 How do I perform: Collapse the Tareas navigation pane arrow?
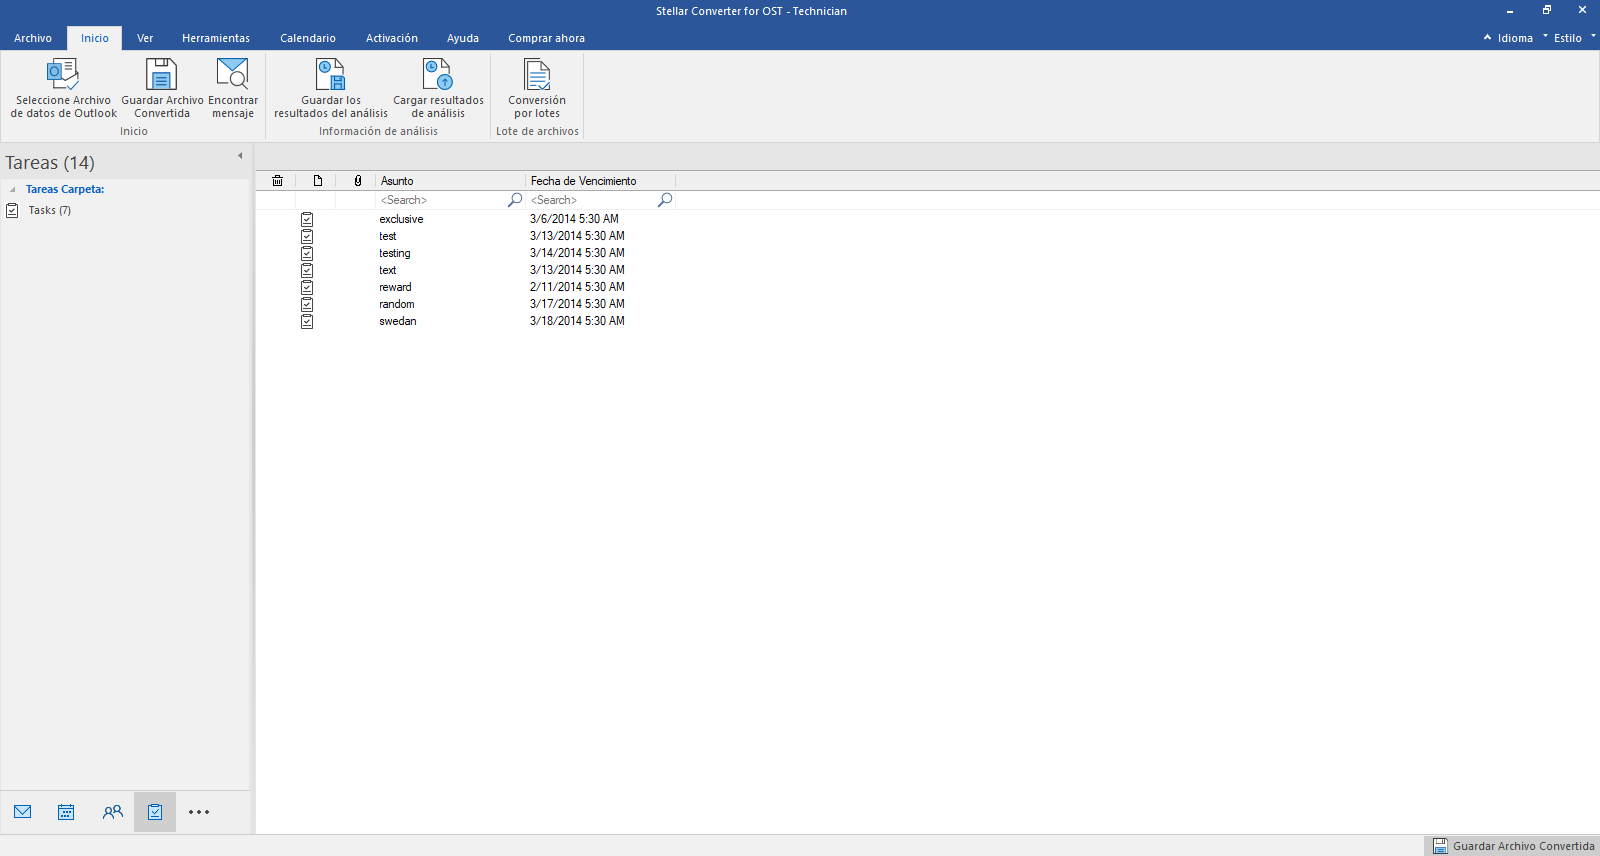coord(240,156)
